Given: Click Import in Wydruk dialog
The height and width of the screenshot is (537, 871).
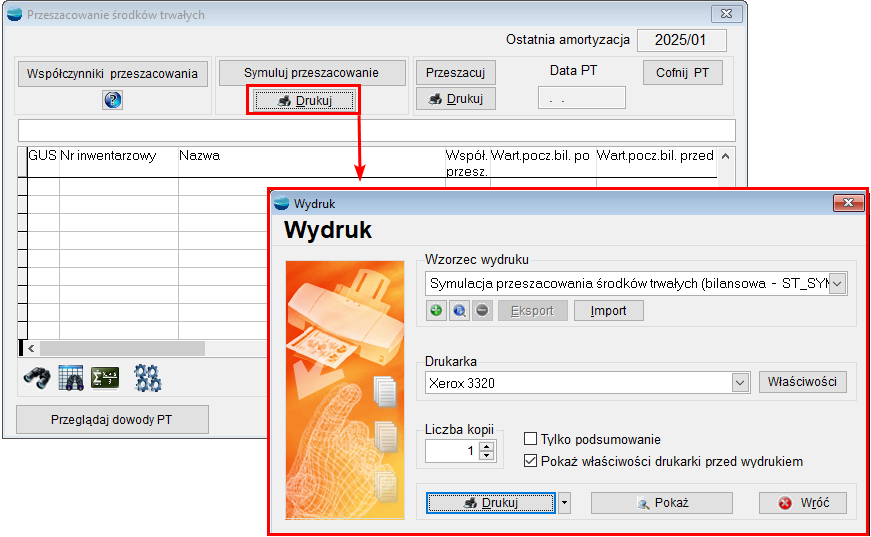Looking at the screenshot, I should [x=609, y=310].
